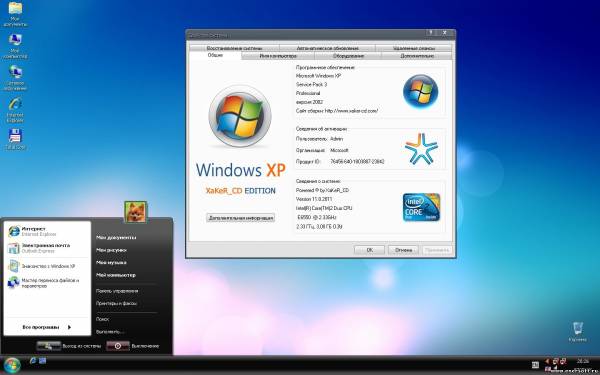Click the help question-mark button in dialog title
This screenshot has height=375, width=600.
(431, 33)
